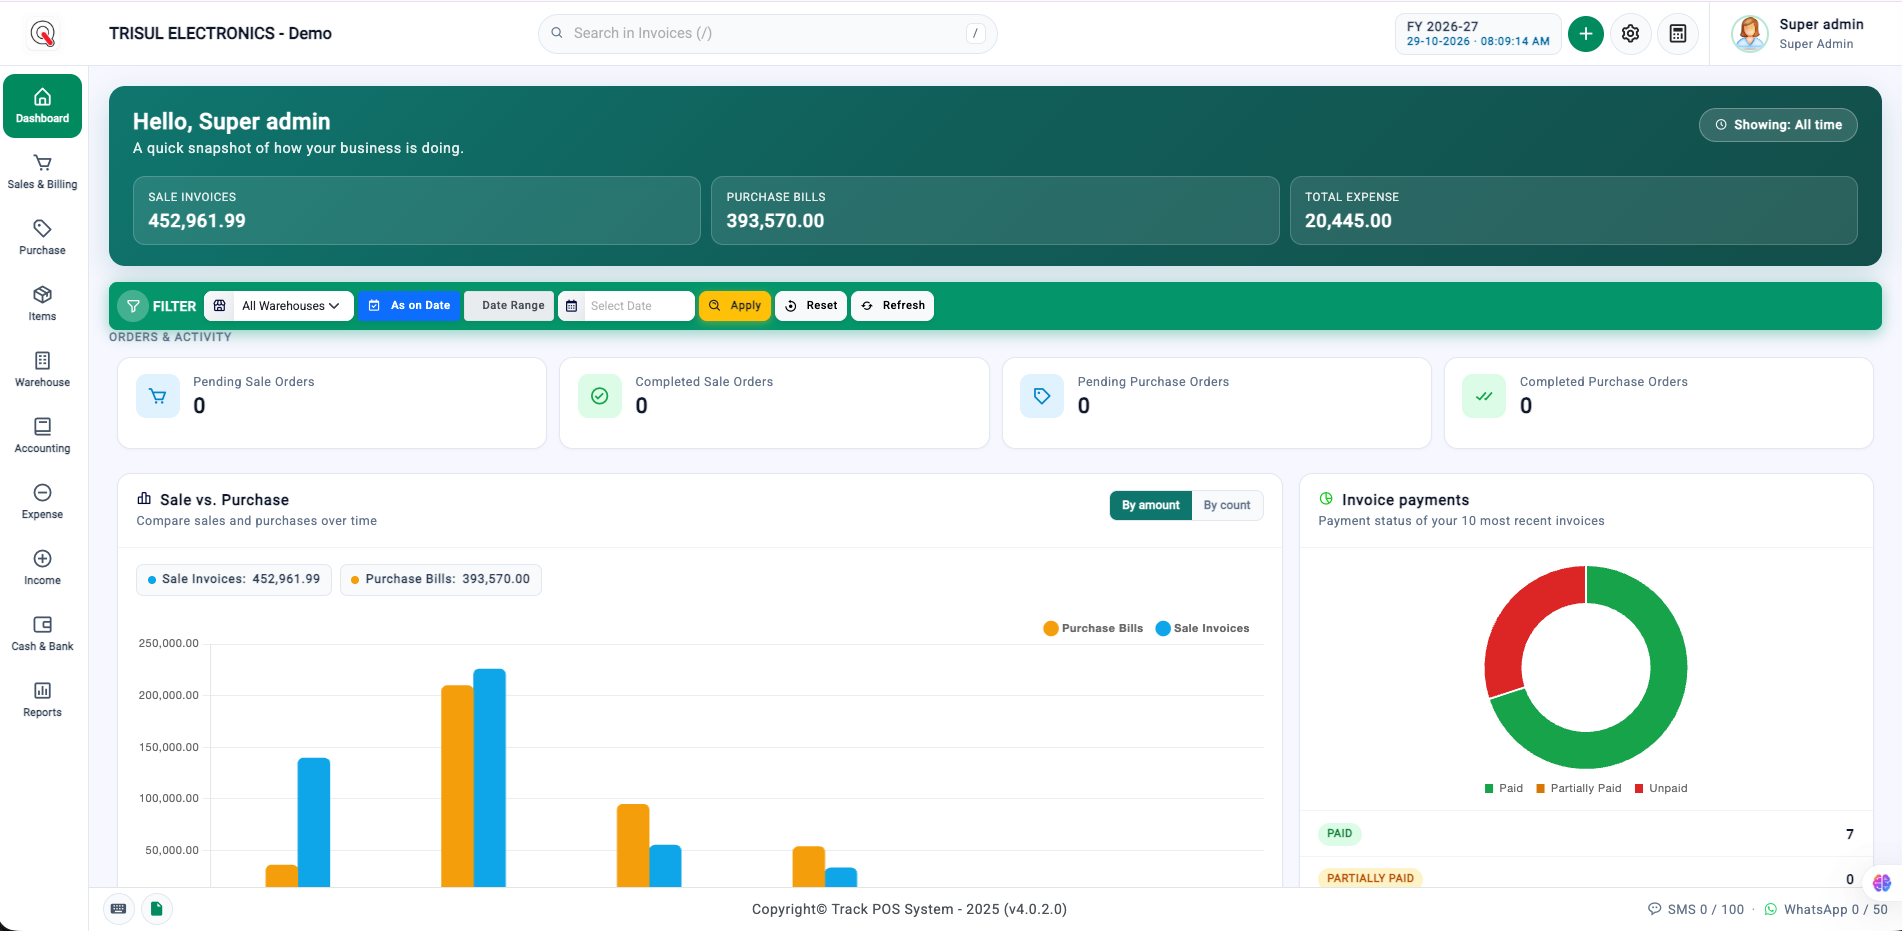Viewport: 1902px width, 931px height.
Task: Click the Super admin profile avatar
Action: [1749, 34]
